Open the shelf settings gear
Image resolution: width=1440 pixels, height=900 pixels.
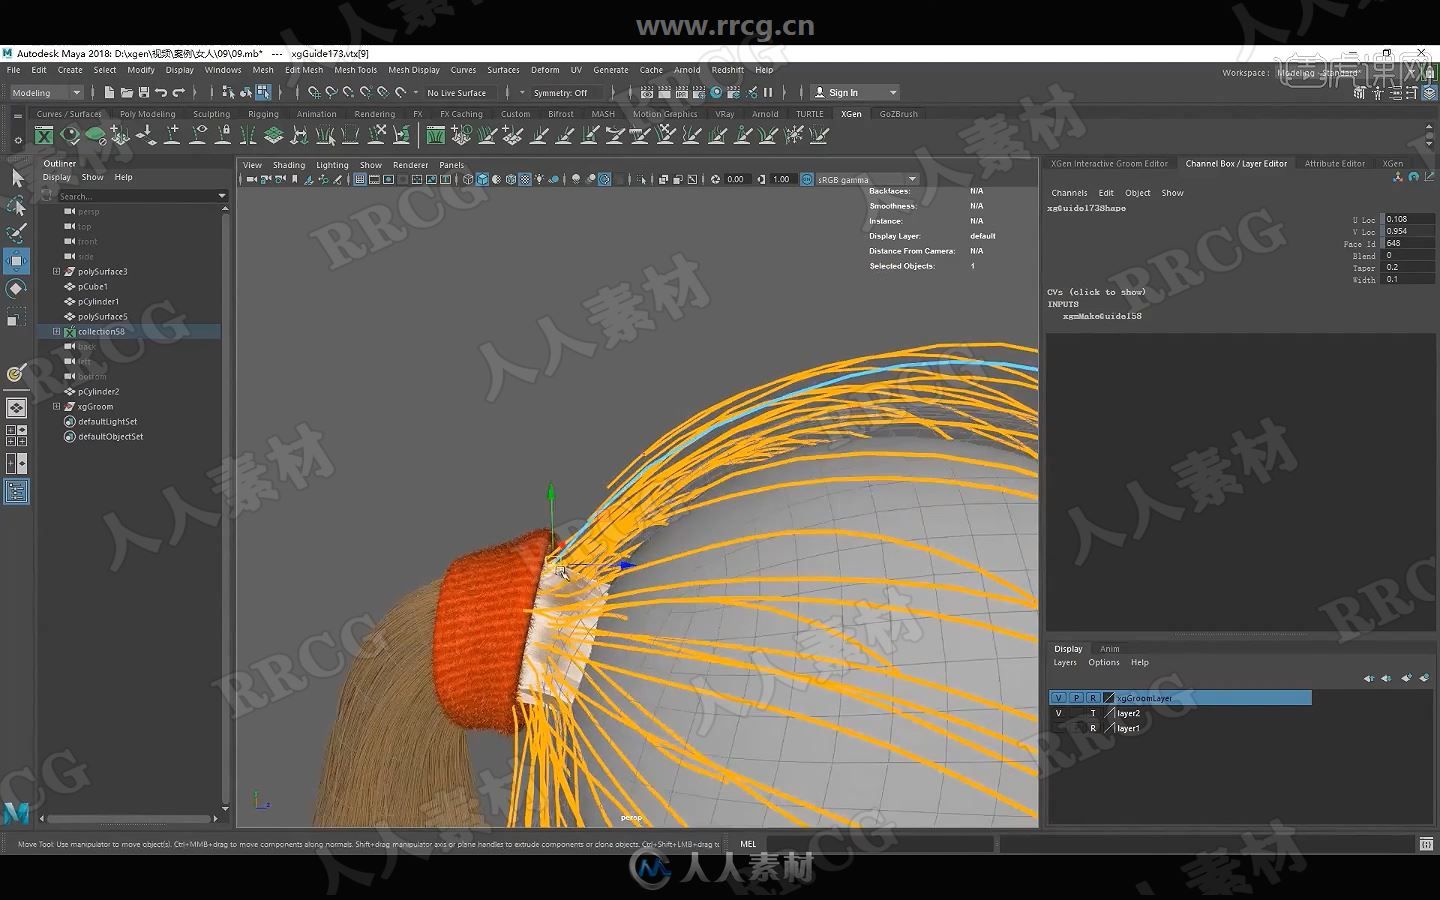[x=17, y=140]
